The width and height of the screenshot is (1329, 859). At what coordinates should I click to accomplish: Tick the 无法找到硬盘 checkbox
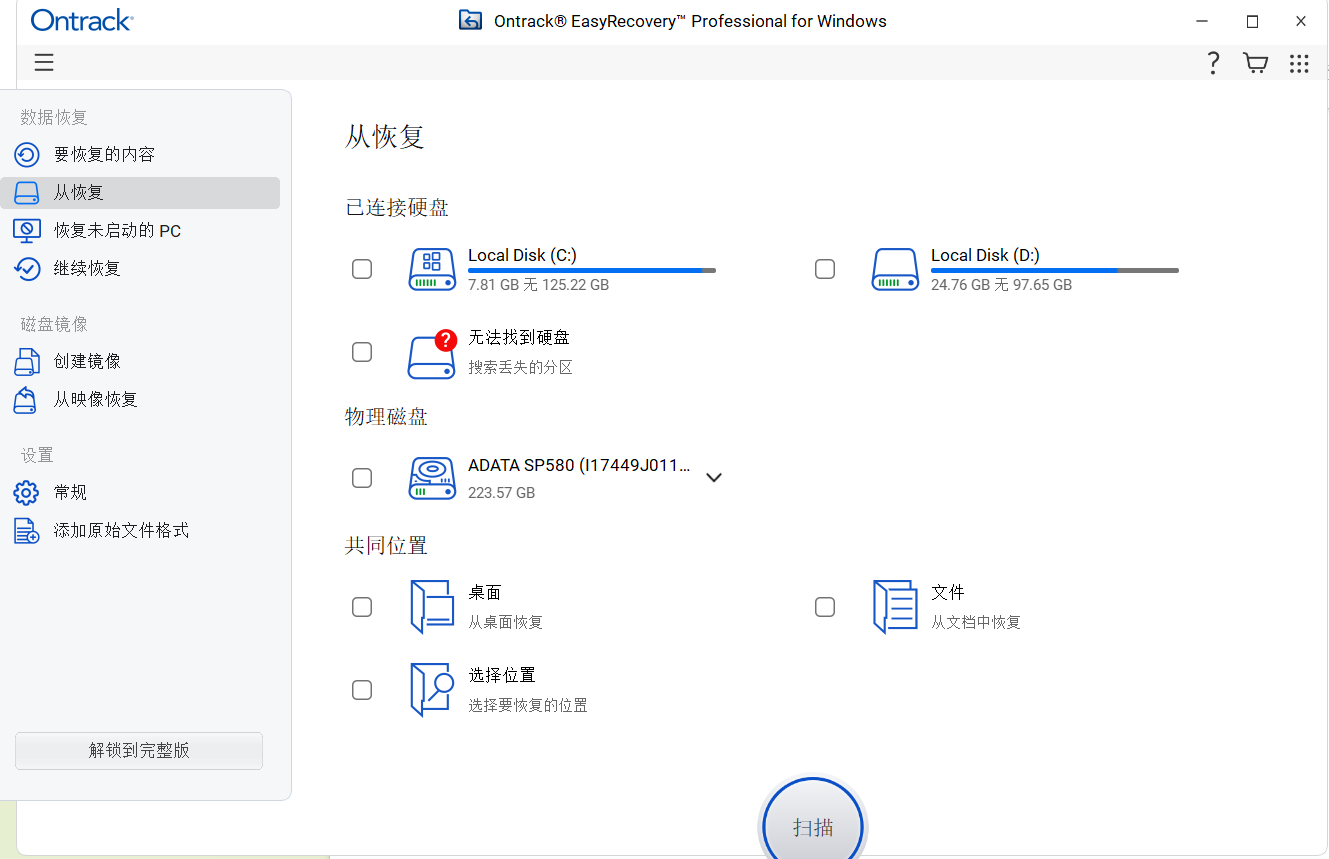[362, 352]
